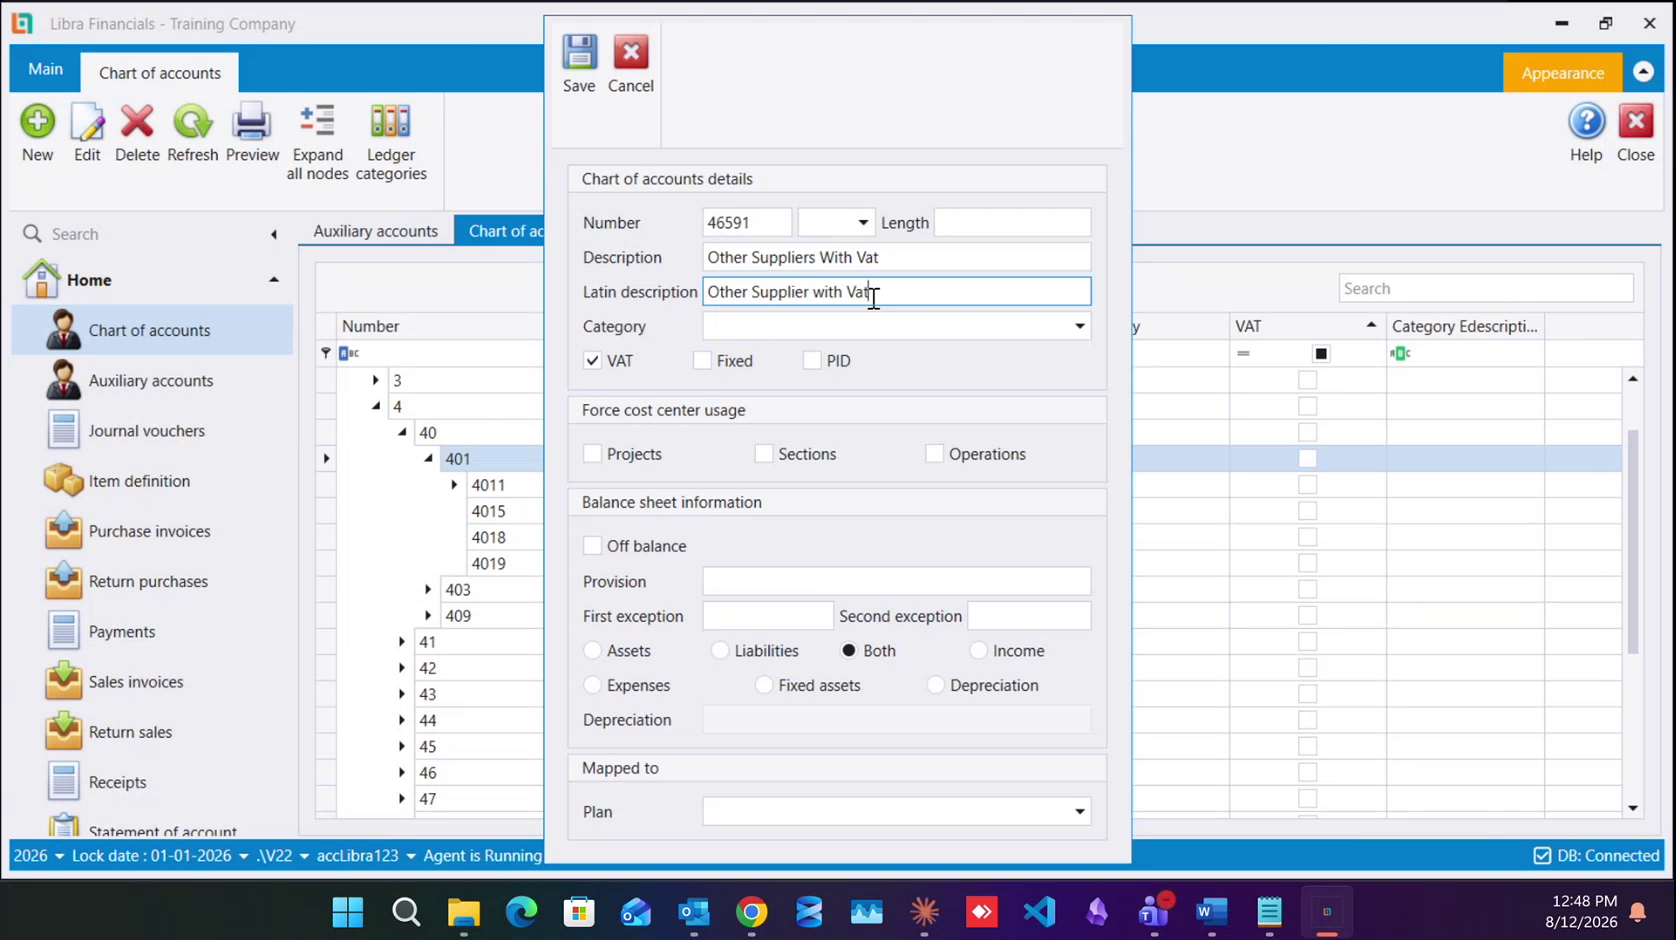Image resolution: width=1676 pixels, height=940 pixels.
Task: Click the New account icon
Action: [x=38, y=122]
